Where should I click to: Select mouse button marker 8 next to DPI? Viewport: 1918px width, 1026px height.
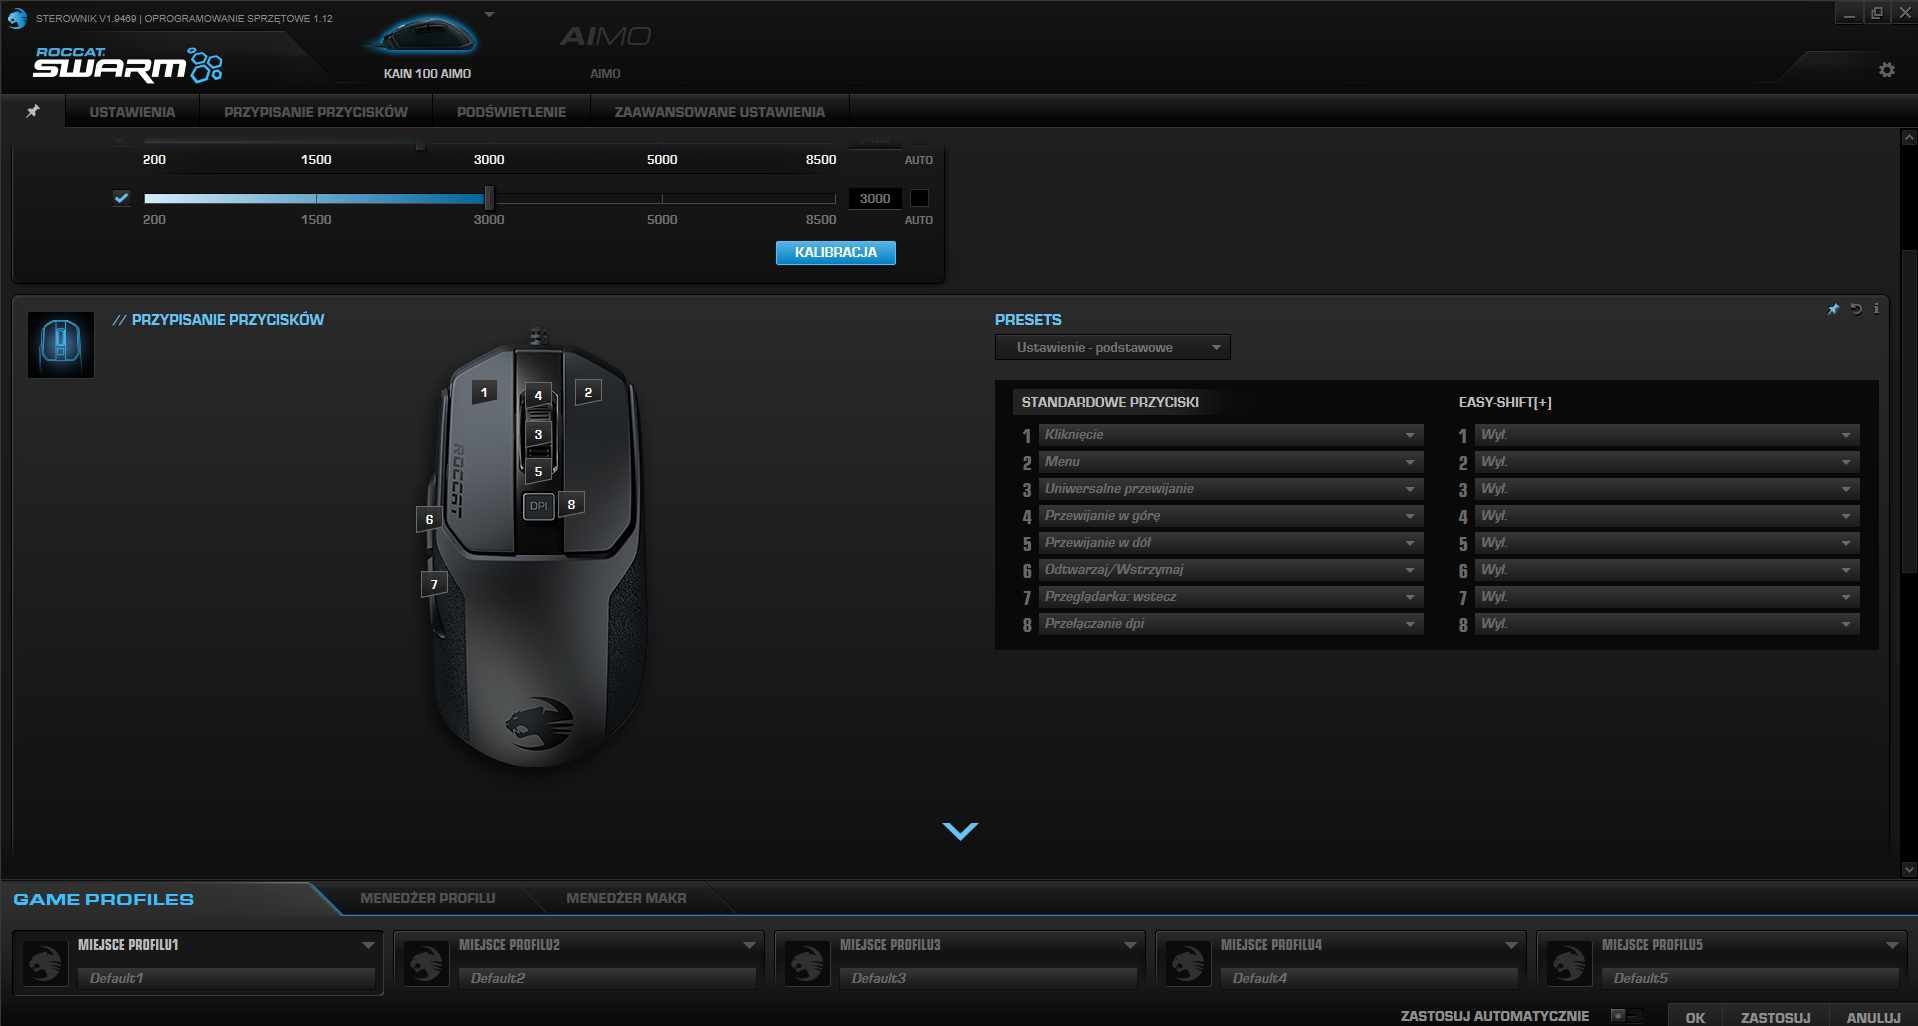click(571, 504)
